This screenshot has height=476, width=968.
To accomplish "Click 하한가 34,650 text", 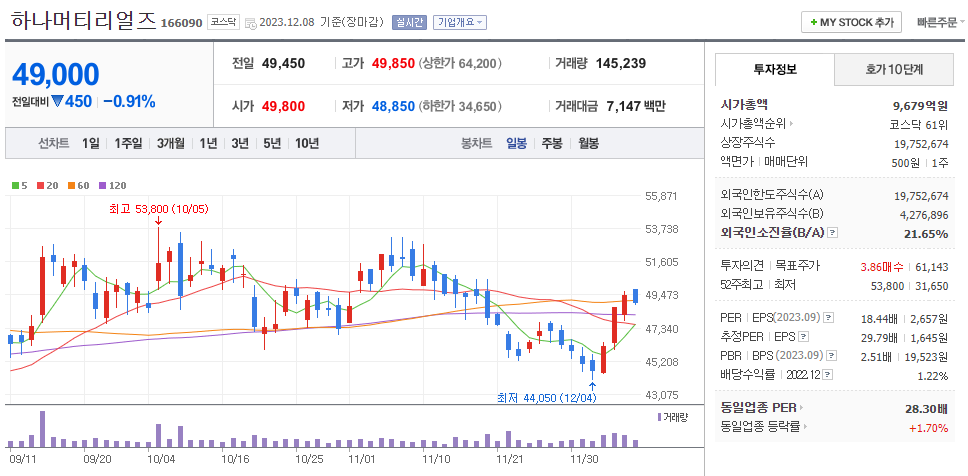I will [x=460, y=106].
